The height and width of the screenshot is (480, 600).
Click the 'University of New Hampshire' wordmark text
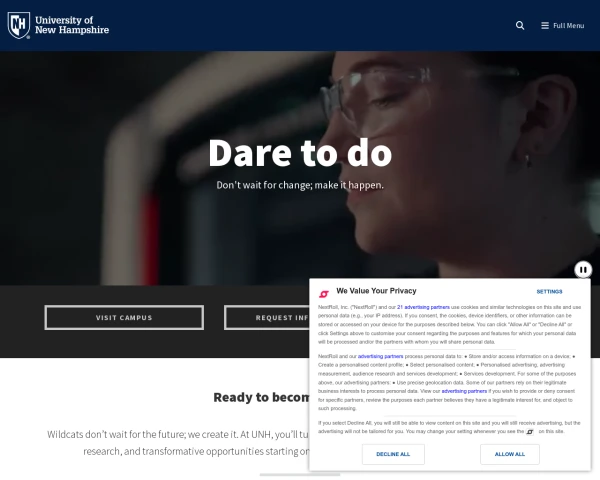(x=72, y=25)
